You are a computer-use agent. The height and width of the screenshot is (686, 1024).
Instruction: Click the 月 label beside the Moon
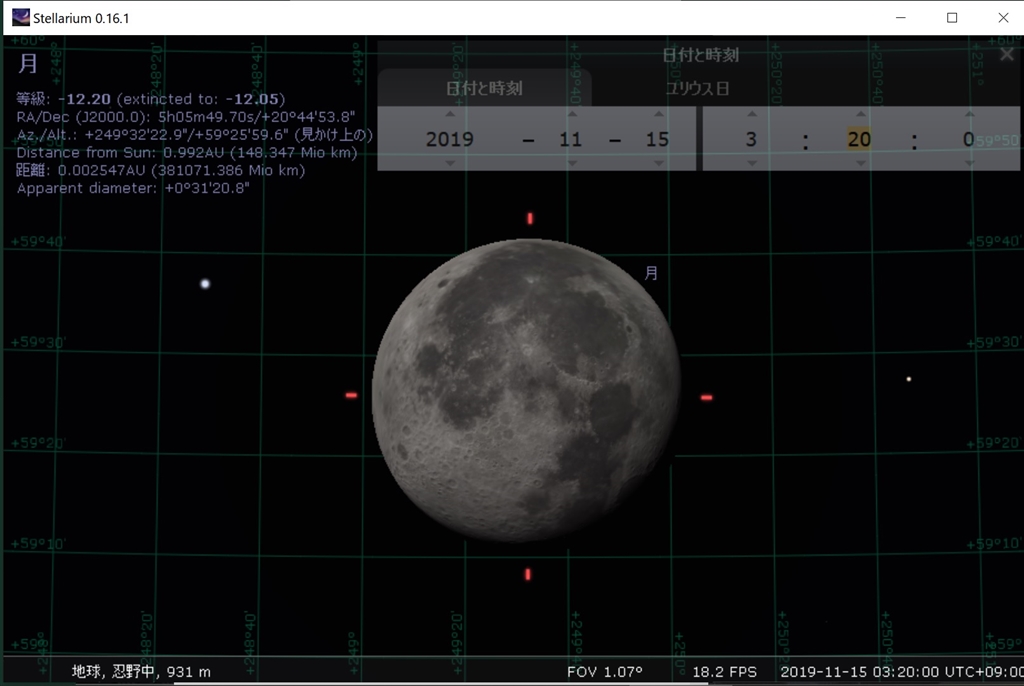[x=651, y=273]
